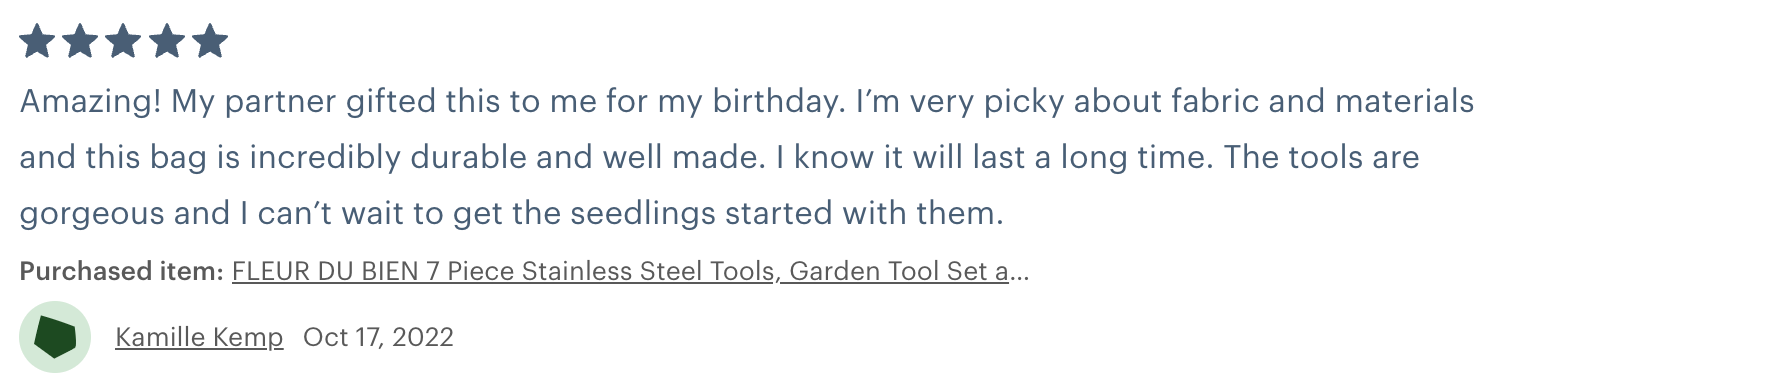This screenshot has height=392, width=1766.
Task: Click the review line mentioning 'incredibly durable'
Action: [719, 157]
